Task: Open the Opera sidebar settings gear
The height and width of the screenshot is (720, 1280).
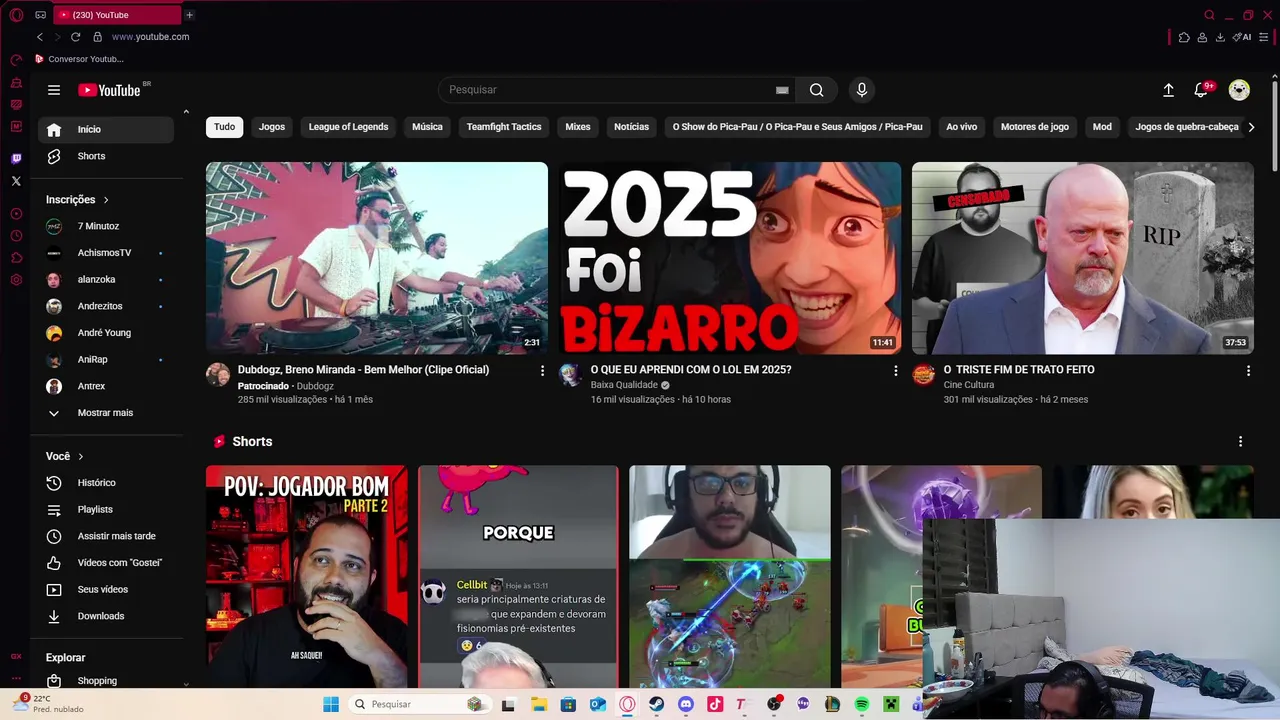Action: tap(16, 280)
